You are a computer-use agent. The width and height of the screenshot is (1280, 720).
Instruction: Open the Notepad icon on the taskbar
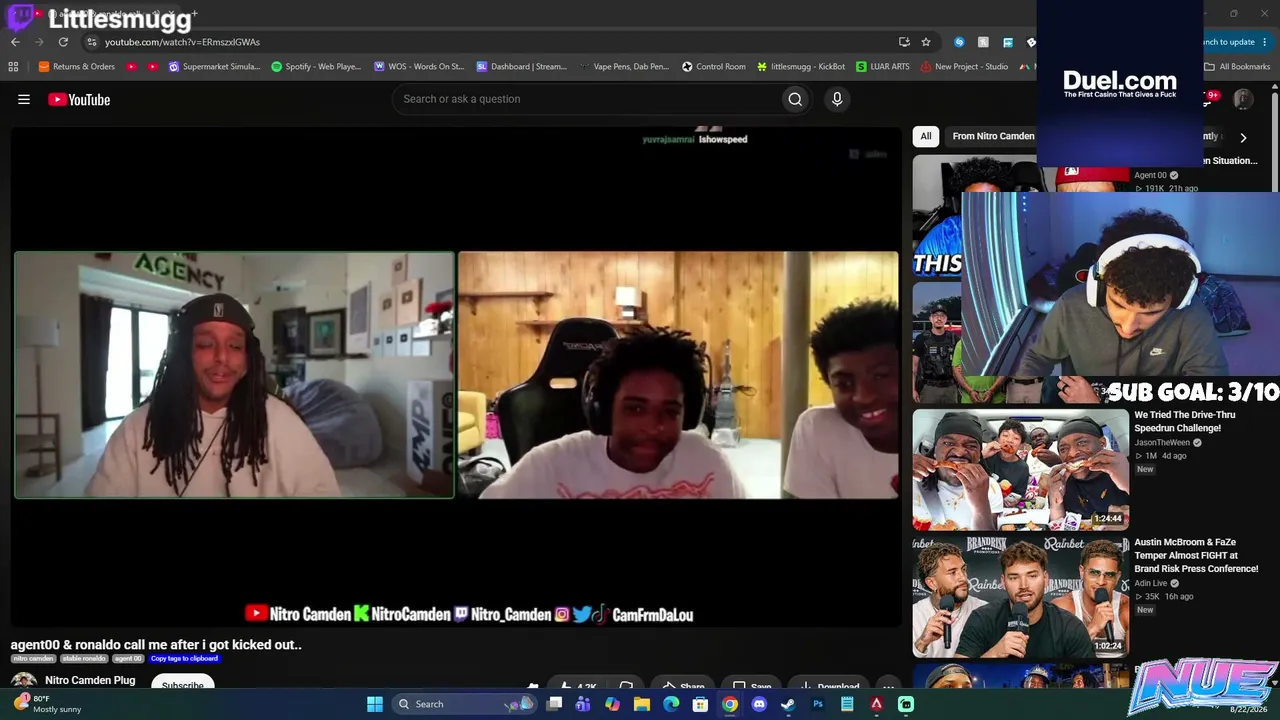[847, 704]
